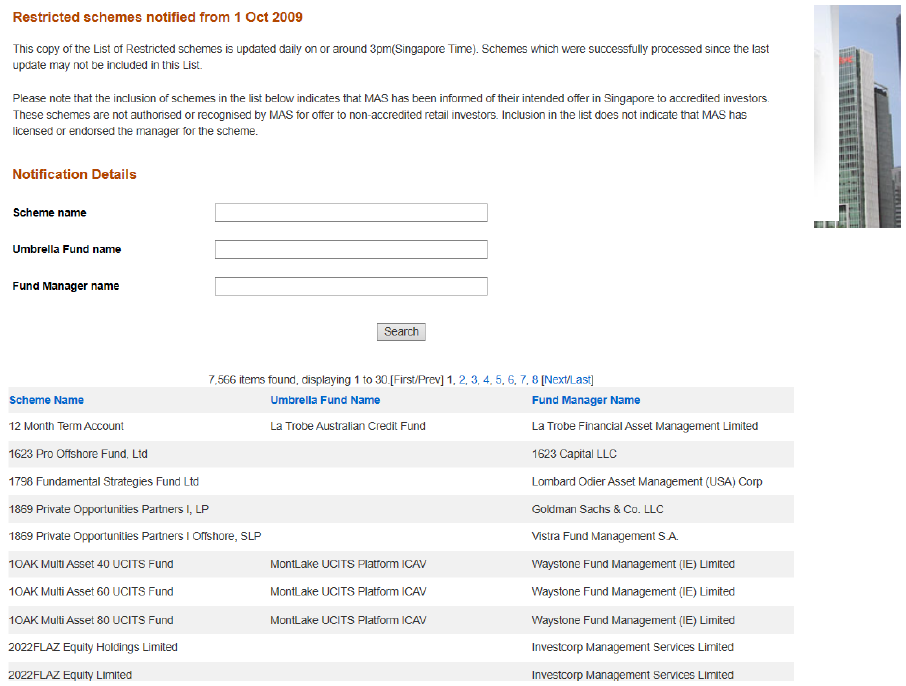
Task: Go to results page 7
Action: [523, 380]
